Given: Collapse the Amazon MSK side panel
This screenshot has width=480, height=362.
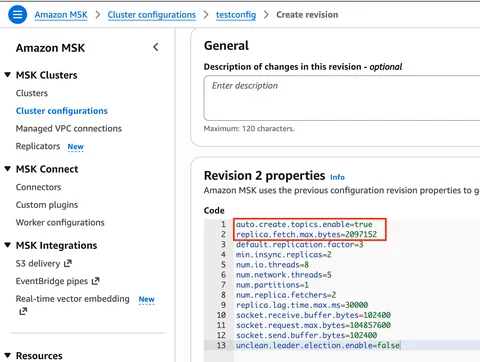Looking at the screenshot, I should coord(156,47).
